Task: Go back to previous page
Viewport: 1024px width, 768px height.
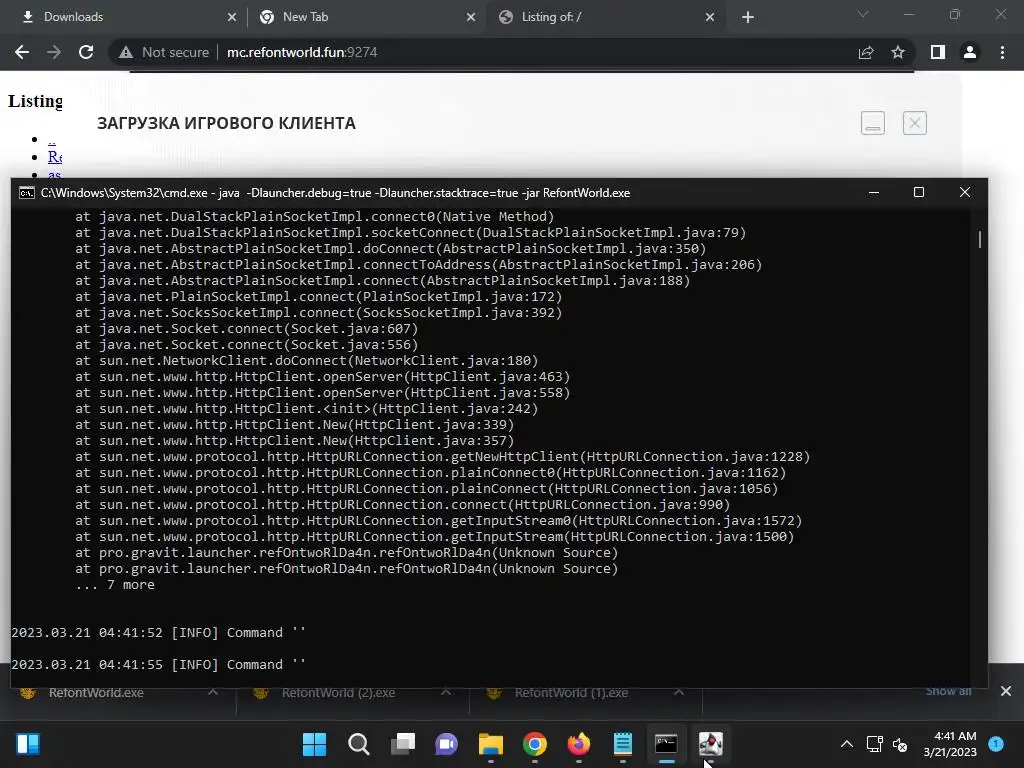Action: click(x=22, y=52)
